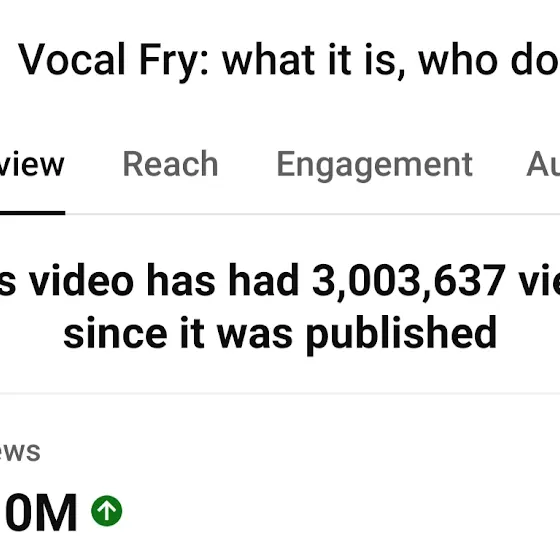Image resolution: width=560 pixels, height=560 pixels.
Task: Open the cut-off Audience tab
Action: pyautogui.click(x=543, y=164)
